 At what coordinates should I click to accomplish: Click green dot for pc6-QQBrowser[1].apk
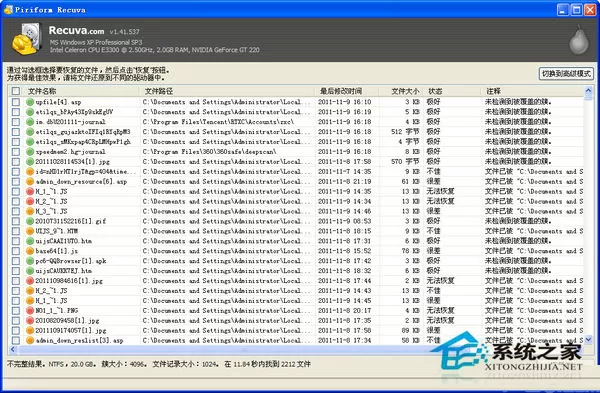tap(30, 261)
